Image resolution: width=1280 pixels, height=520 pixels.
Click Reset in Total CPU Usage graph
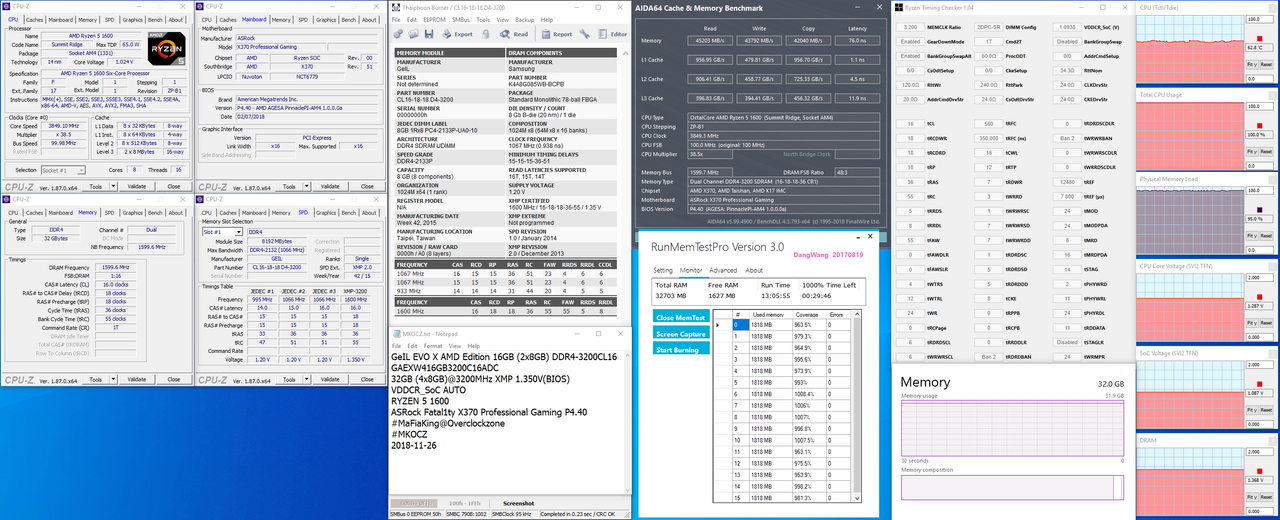tap(1265, 150)
